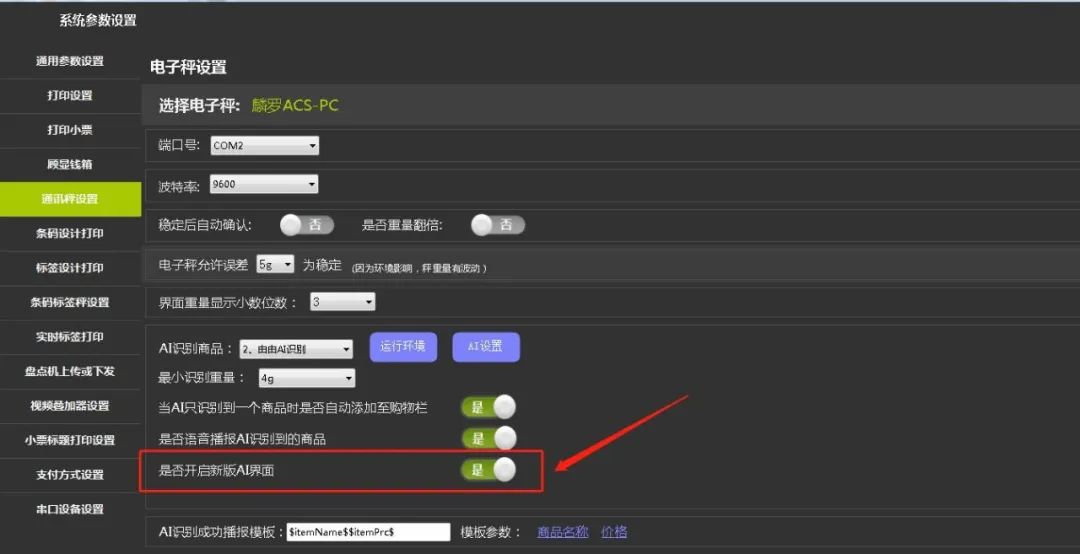1080x554 pixels.
Task: Click the 运行环境 button
Action: pos(403,347)
